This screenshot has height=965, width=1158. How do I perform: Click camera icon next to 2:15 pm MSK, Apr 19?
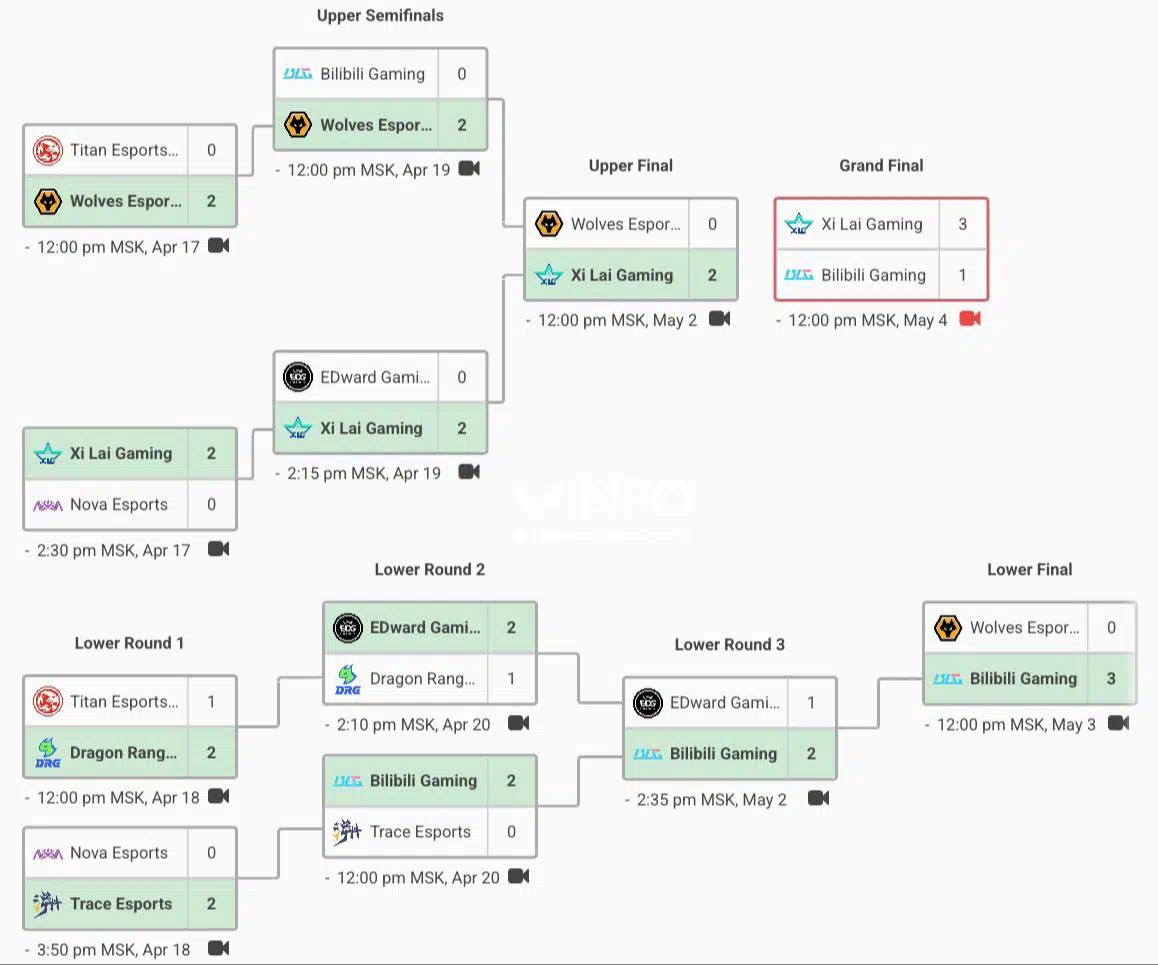pos(469,472)
